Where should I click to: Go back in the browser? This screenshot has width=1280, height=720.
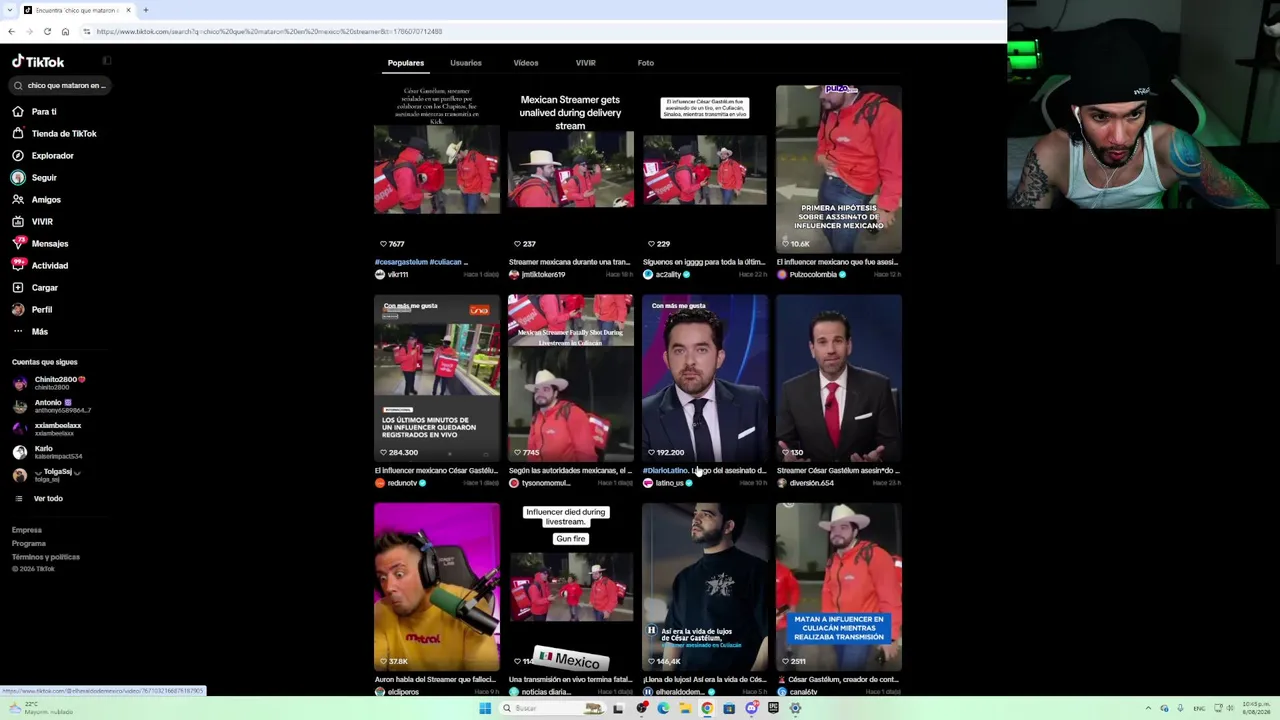pos(11,31)
